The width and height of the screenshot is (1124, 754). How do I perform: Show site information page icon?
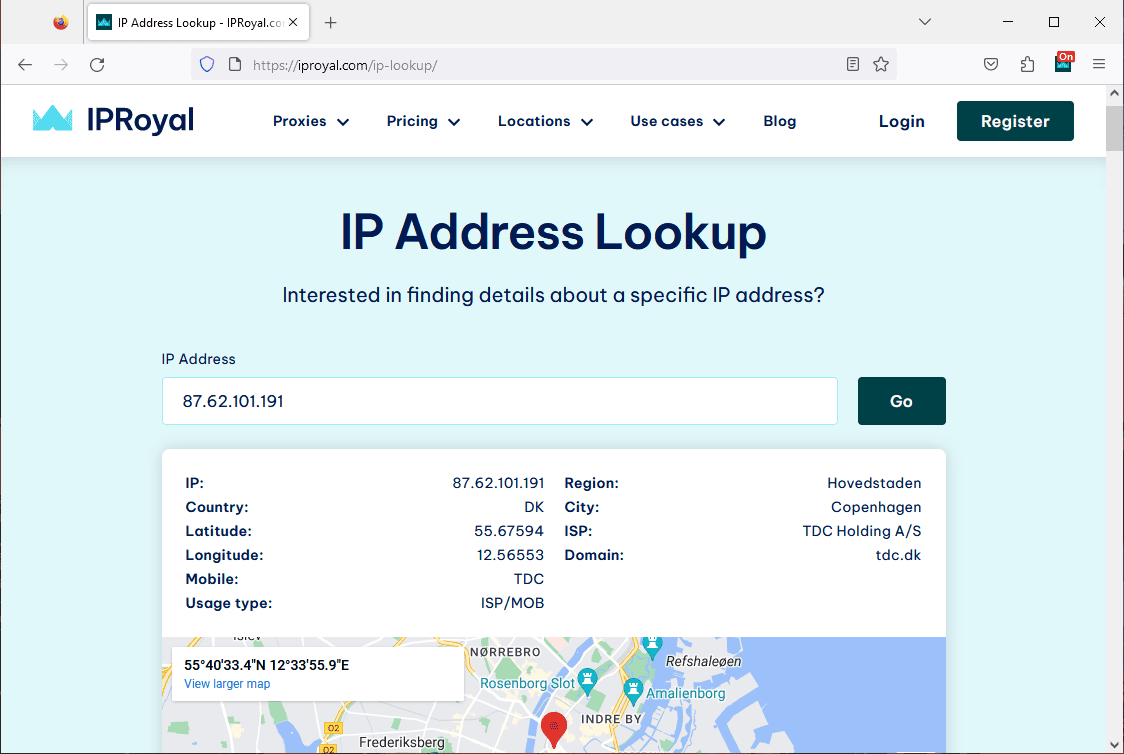click(234, 65)
